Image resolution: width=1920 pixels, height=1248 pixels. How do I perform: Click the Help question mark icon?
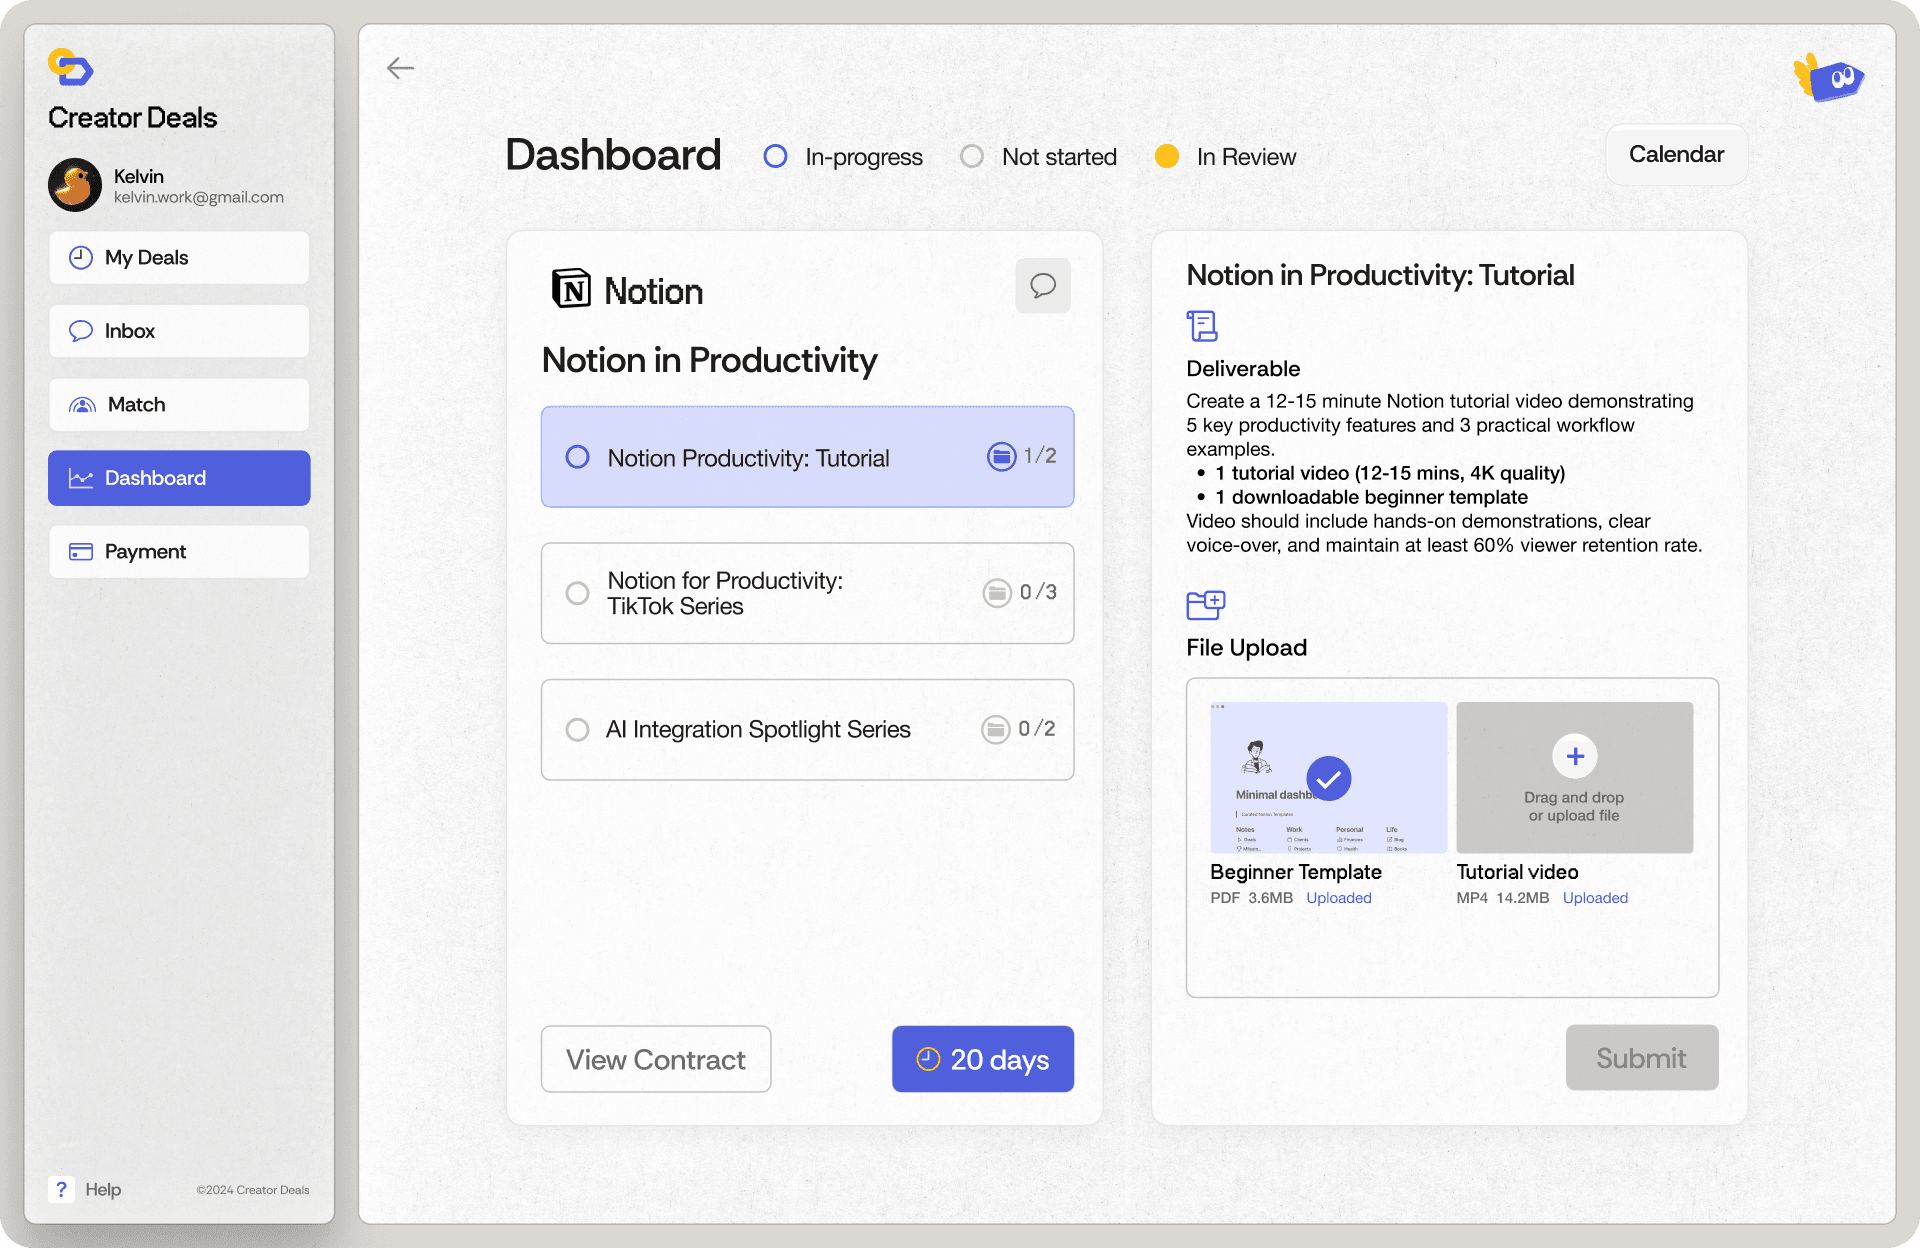(61, 1189)
